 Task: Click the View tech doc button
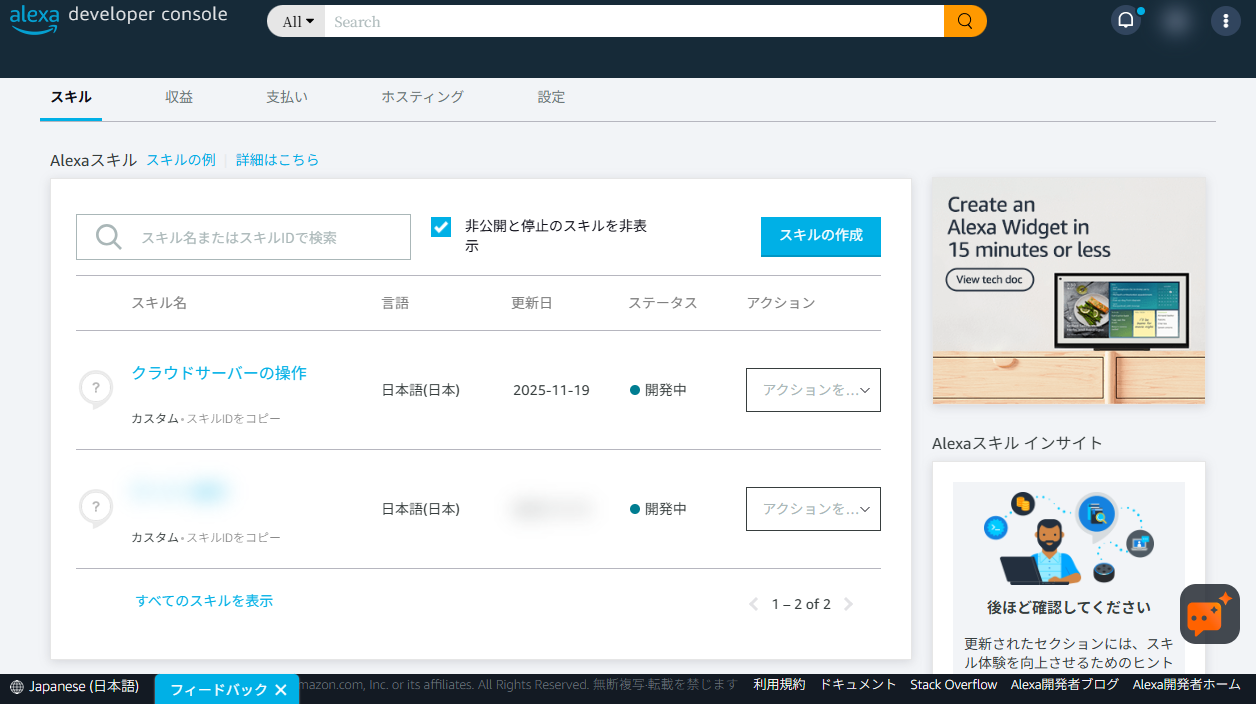(989, 280)
